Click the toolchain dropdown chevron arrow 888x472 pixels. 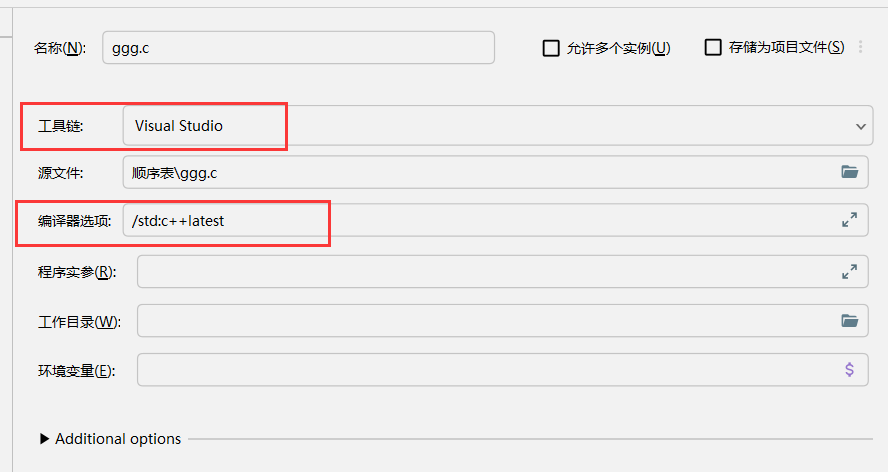861,127
